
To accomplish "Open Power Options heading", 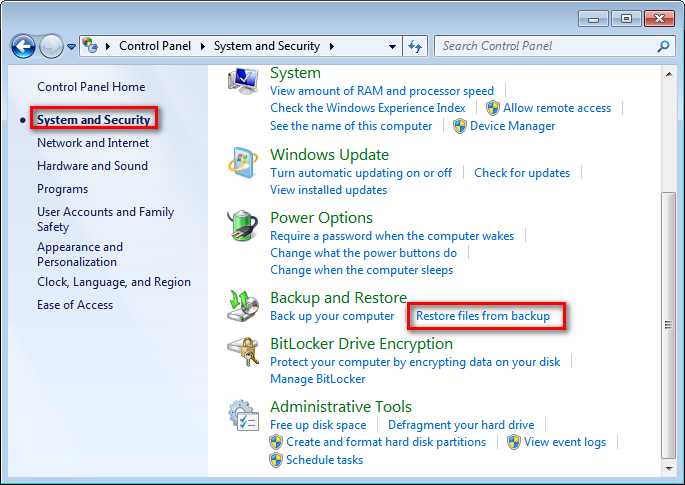I will 322,218.
